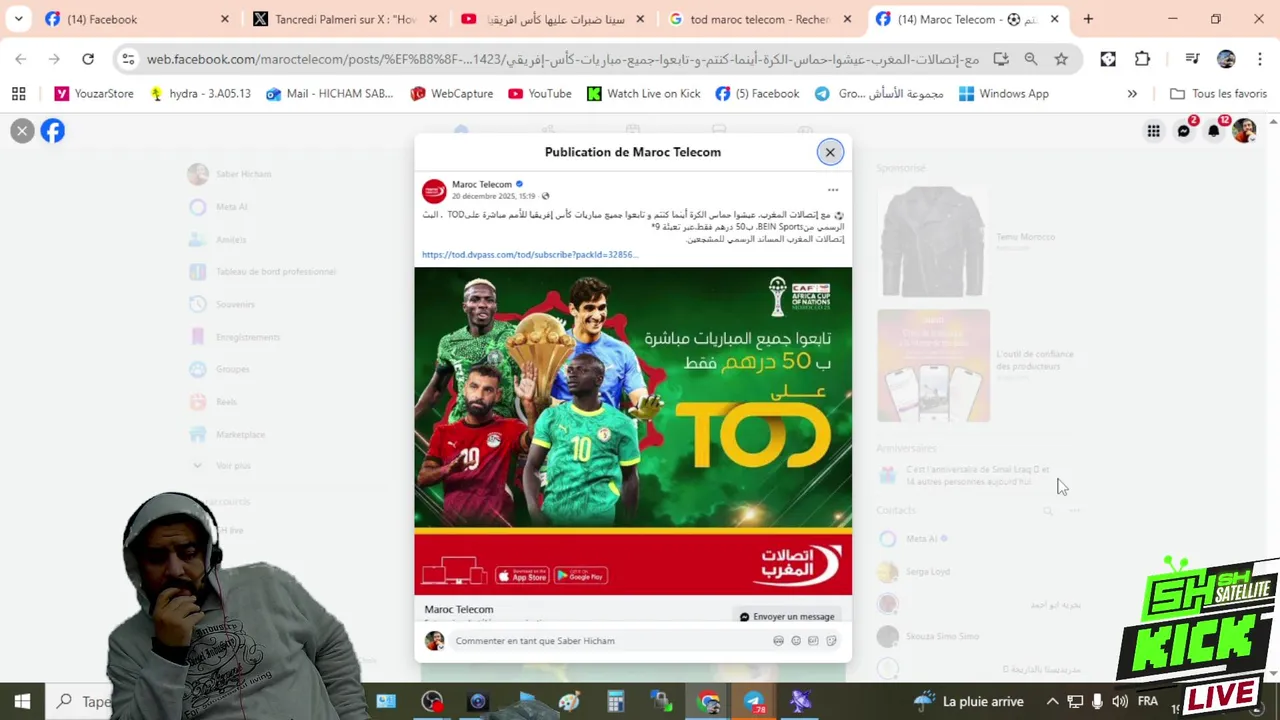Click the comment field Commenter en tant que Saber Hicham
Viewport: 1280px width, 720px height.
[x=610, y=641]
